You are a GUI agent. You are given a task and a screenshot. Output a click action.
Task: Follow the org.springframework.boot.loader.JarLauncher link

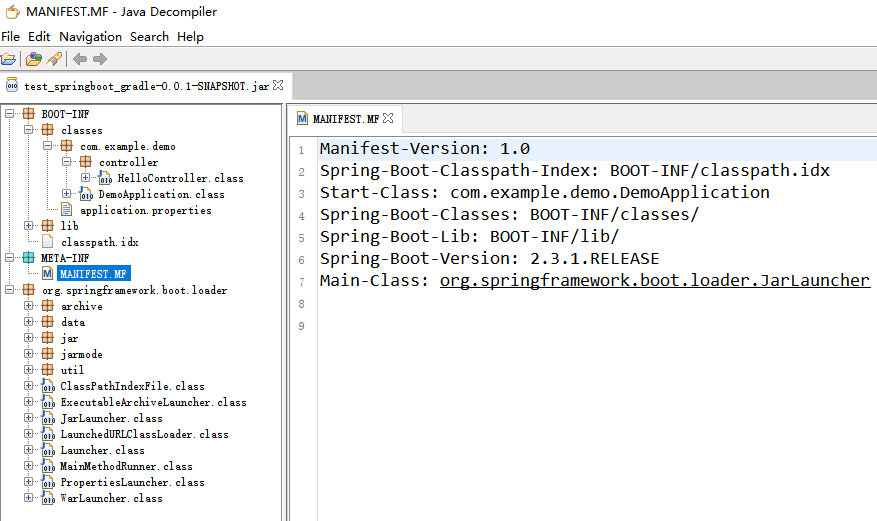(655, 280)
